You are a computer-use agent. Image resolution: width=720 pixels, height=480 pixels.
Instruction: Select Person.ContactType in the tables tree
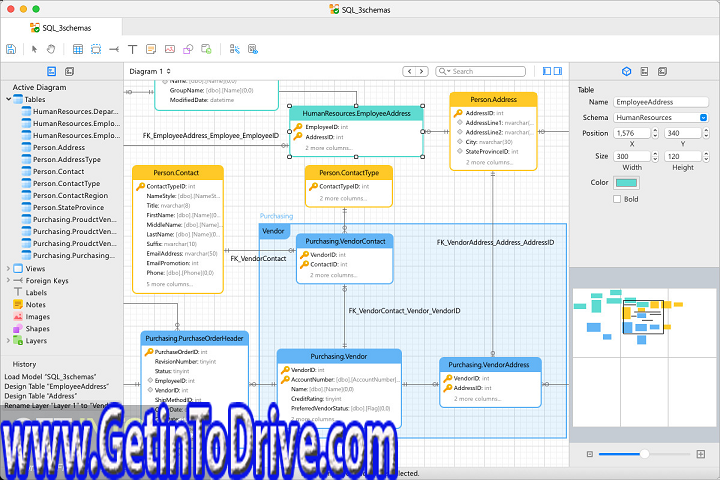point(66,183)
